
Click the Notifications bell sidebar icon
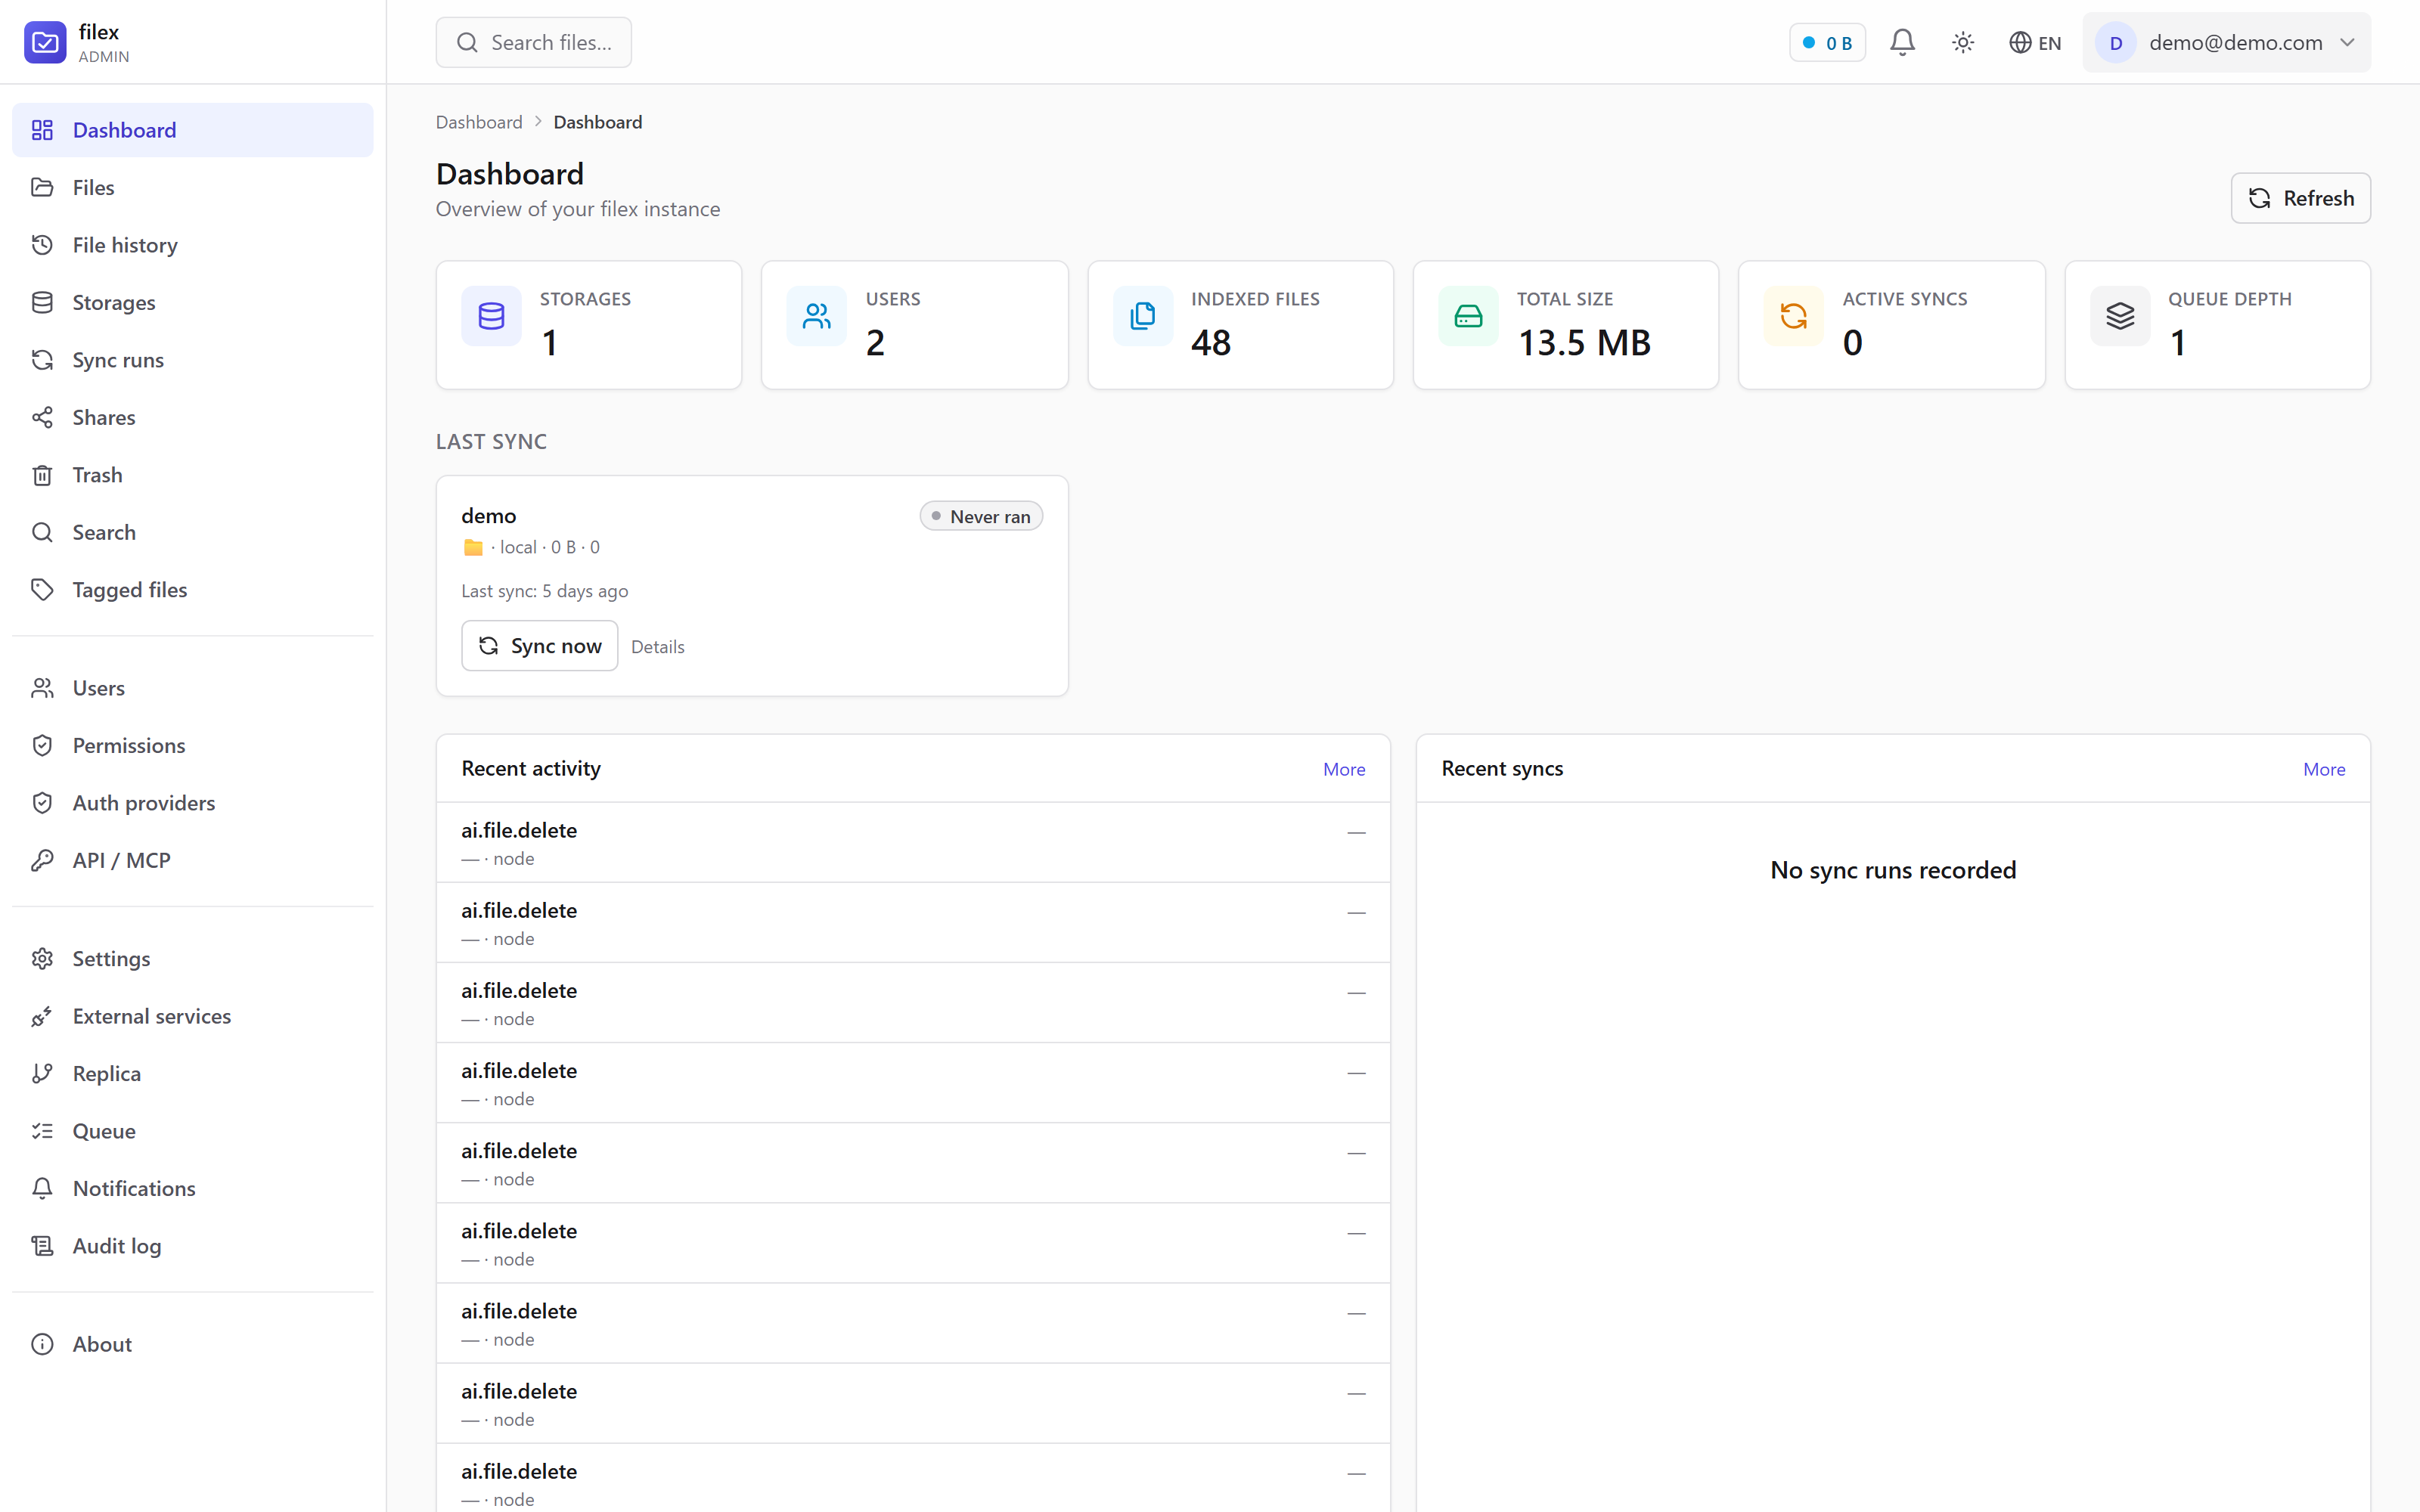[42, 1188]
